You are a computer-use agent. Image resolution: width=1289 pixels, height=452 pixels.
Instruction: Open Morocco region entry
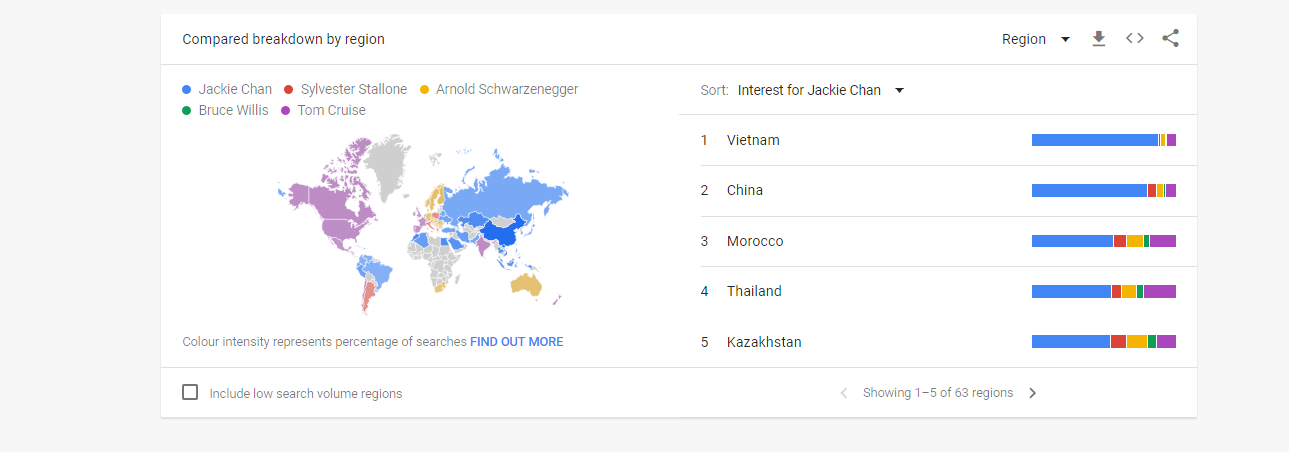pyautogui.click(x=937, y=241)
